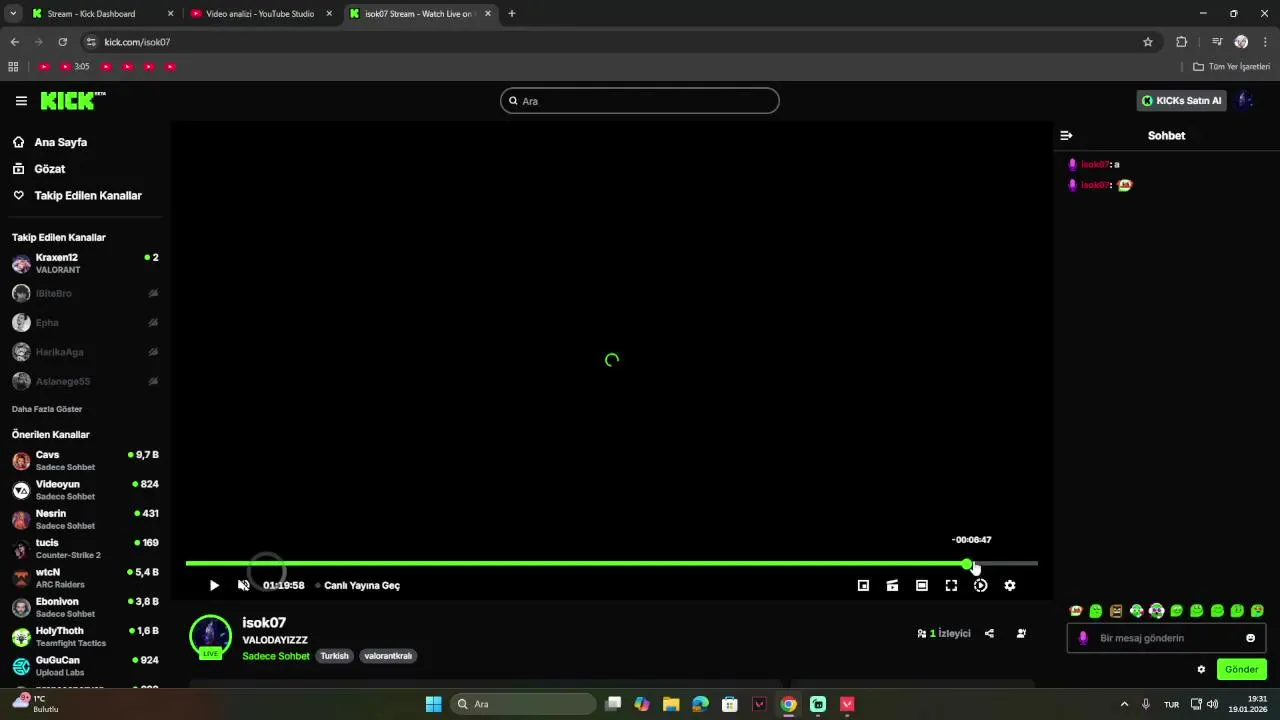
Task: Click the isok07 username in first chat message
Action: click(x=1095, y=164)
